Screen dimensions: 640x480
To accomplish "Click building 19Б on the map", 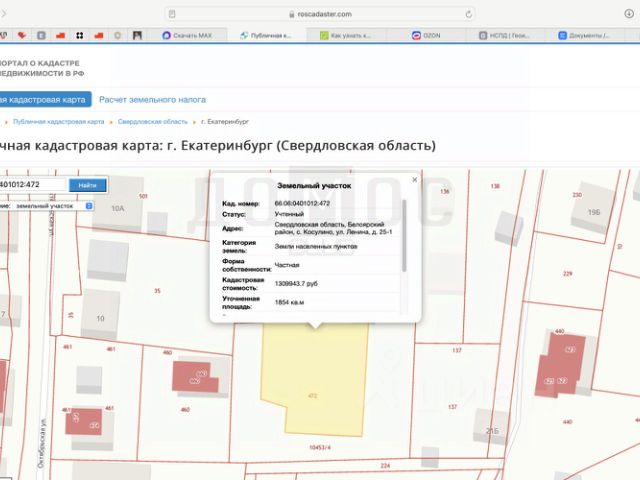I will coord(593,212).
